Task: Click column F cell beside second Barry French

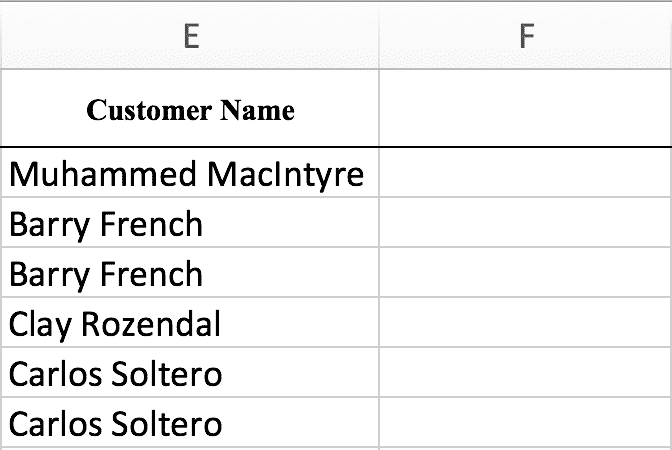Action: click(526, 272)
